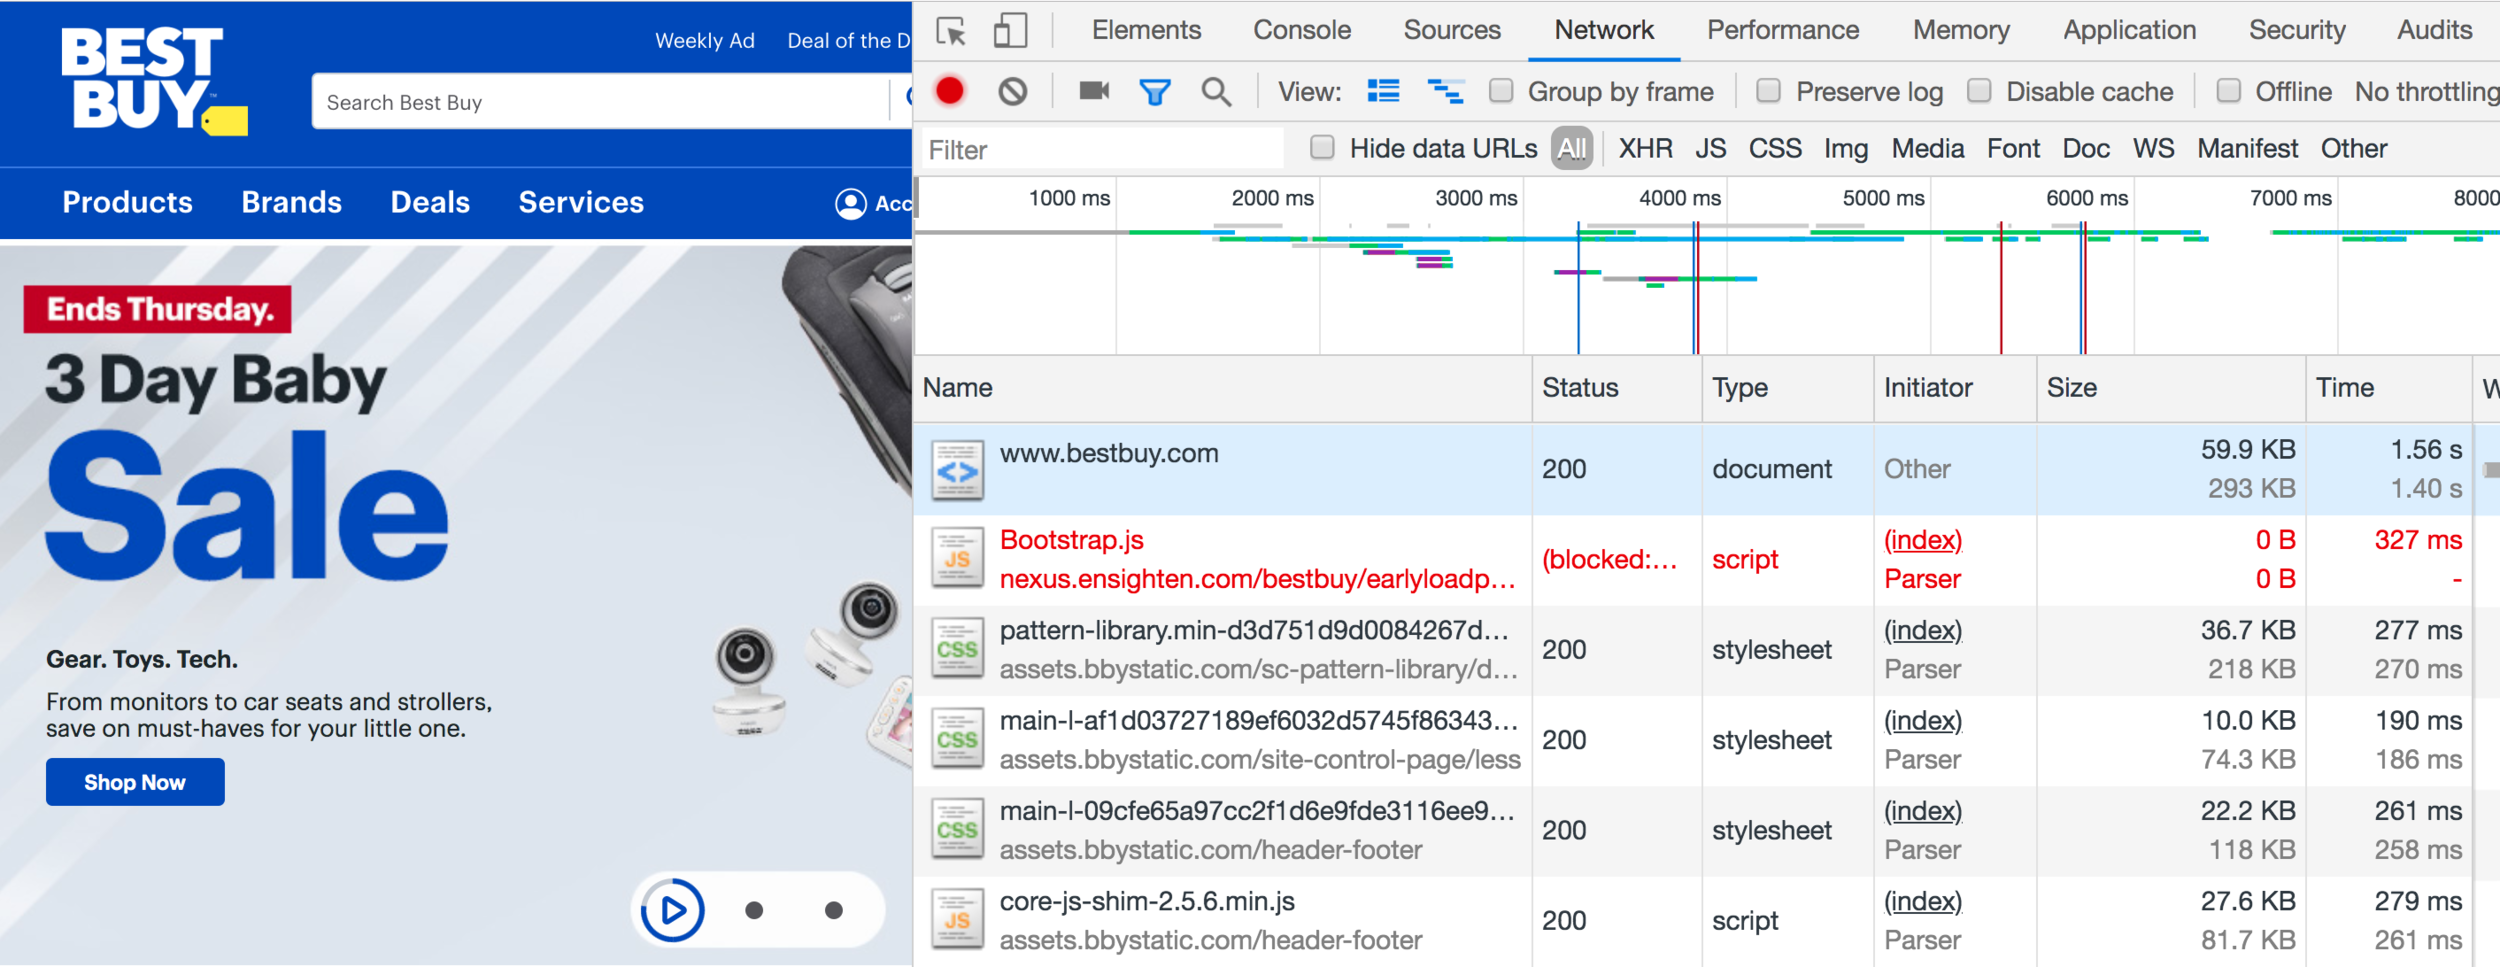2500x967 pixels.
Task: Select the third carousel dot
Action: pyautogui.click(x=833, y=910)
